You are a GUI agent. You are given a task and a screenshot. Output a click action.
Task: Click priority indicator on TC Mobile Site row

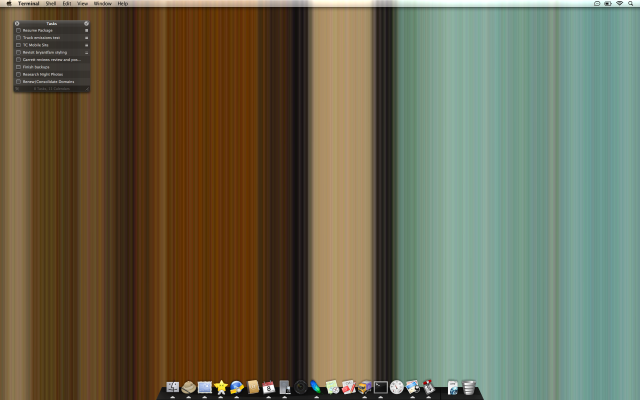point(86,45)
